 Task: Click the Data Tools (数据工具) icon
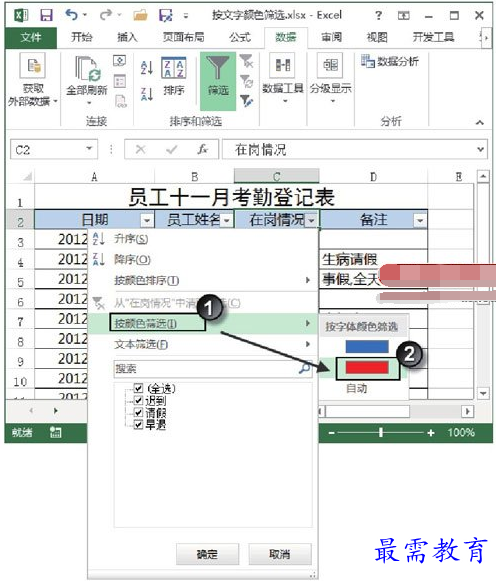(x=283, y=65)
